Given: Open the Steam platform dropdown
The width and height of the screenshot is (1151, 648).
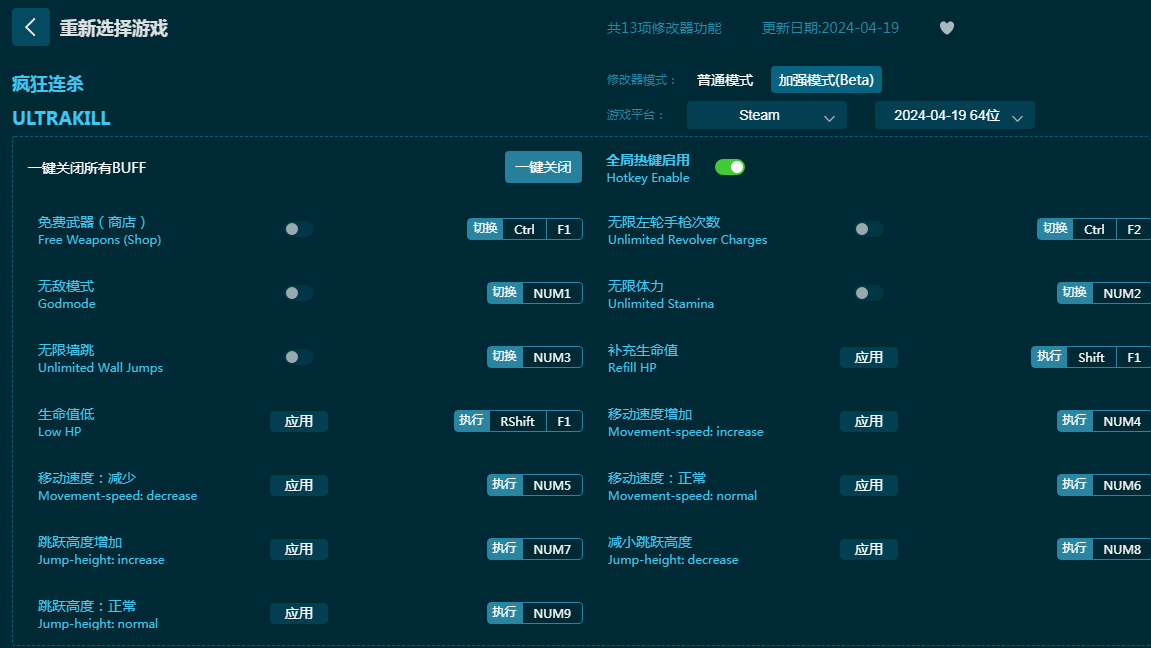Looking at the screenshot, I should pos(766,115).
